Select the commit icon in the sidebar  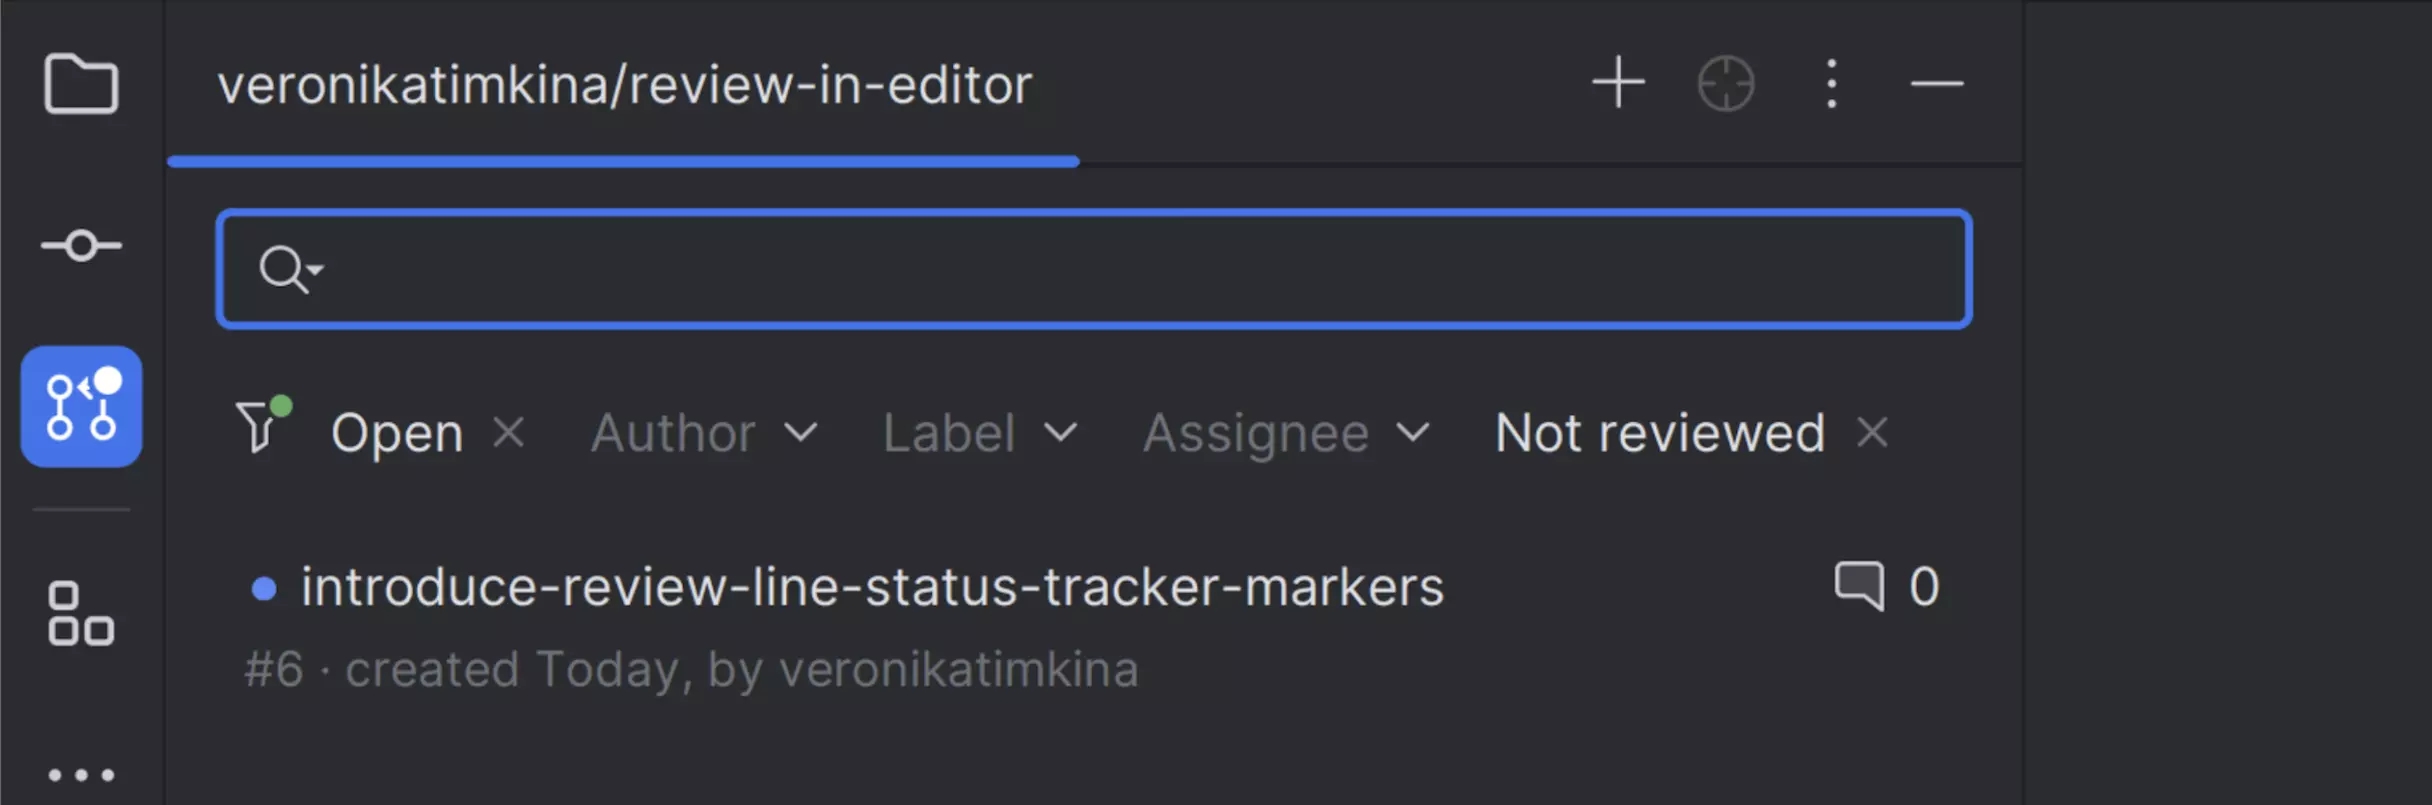(x=81, y=244)
